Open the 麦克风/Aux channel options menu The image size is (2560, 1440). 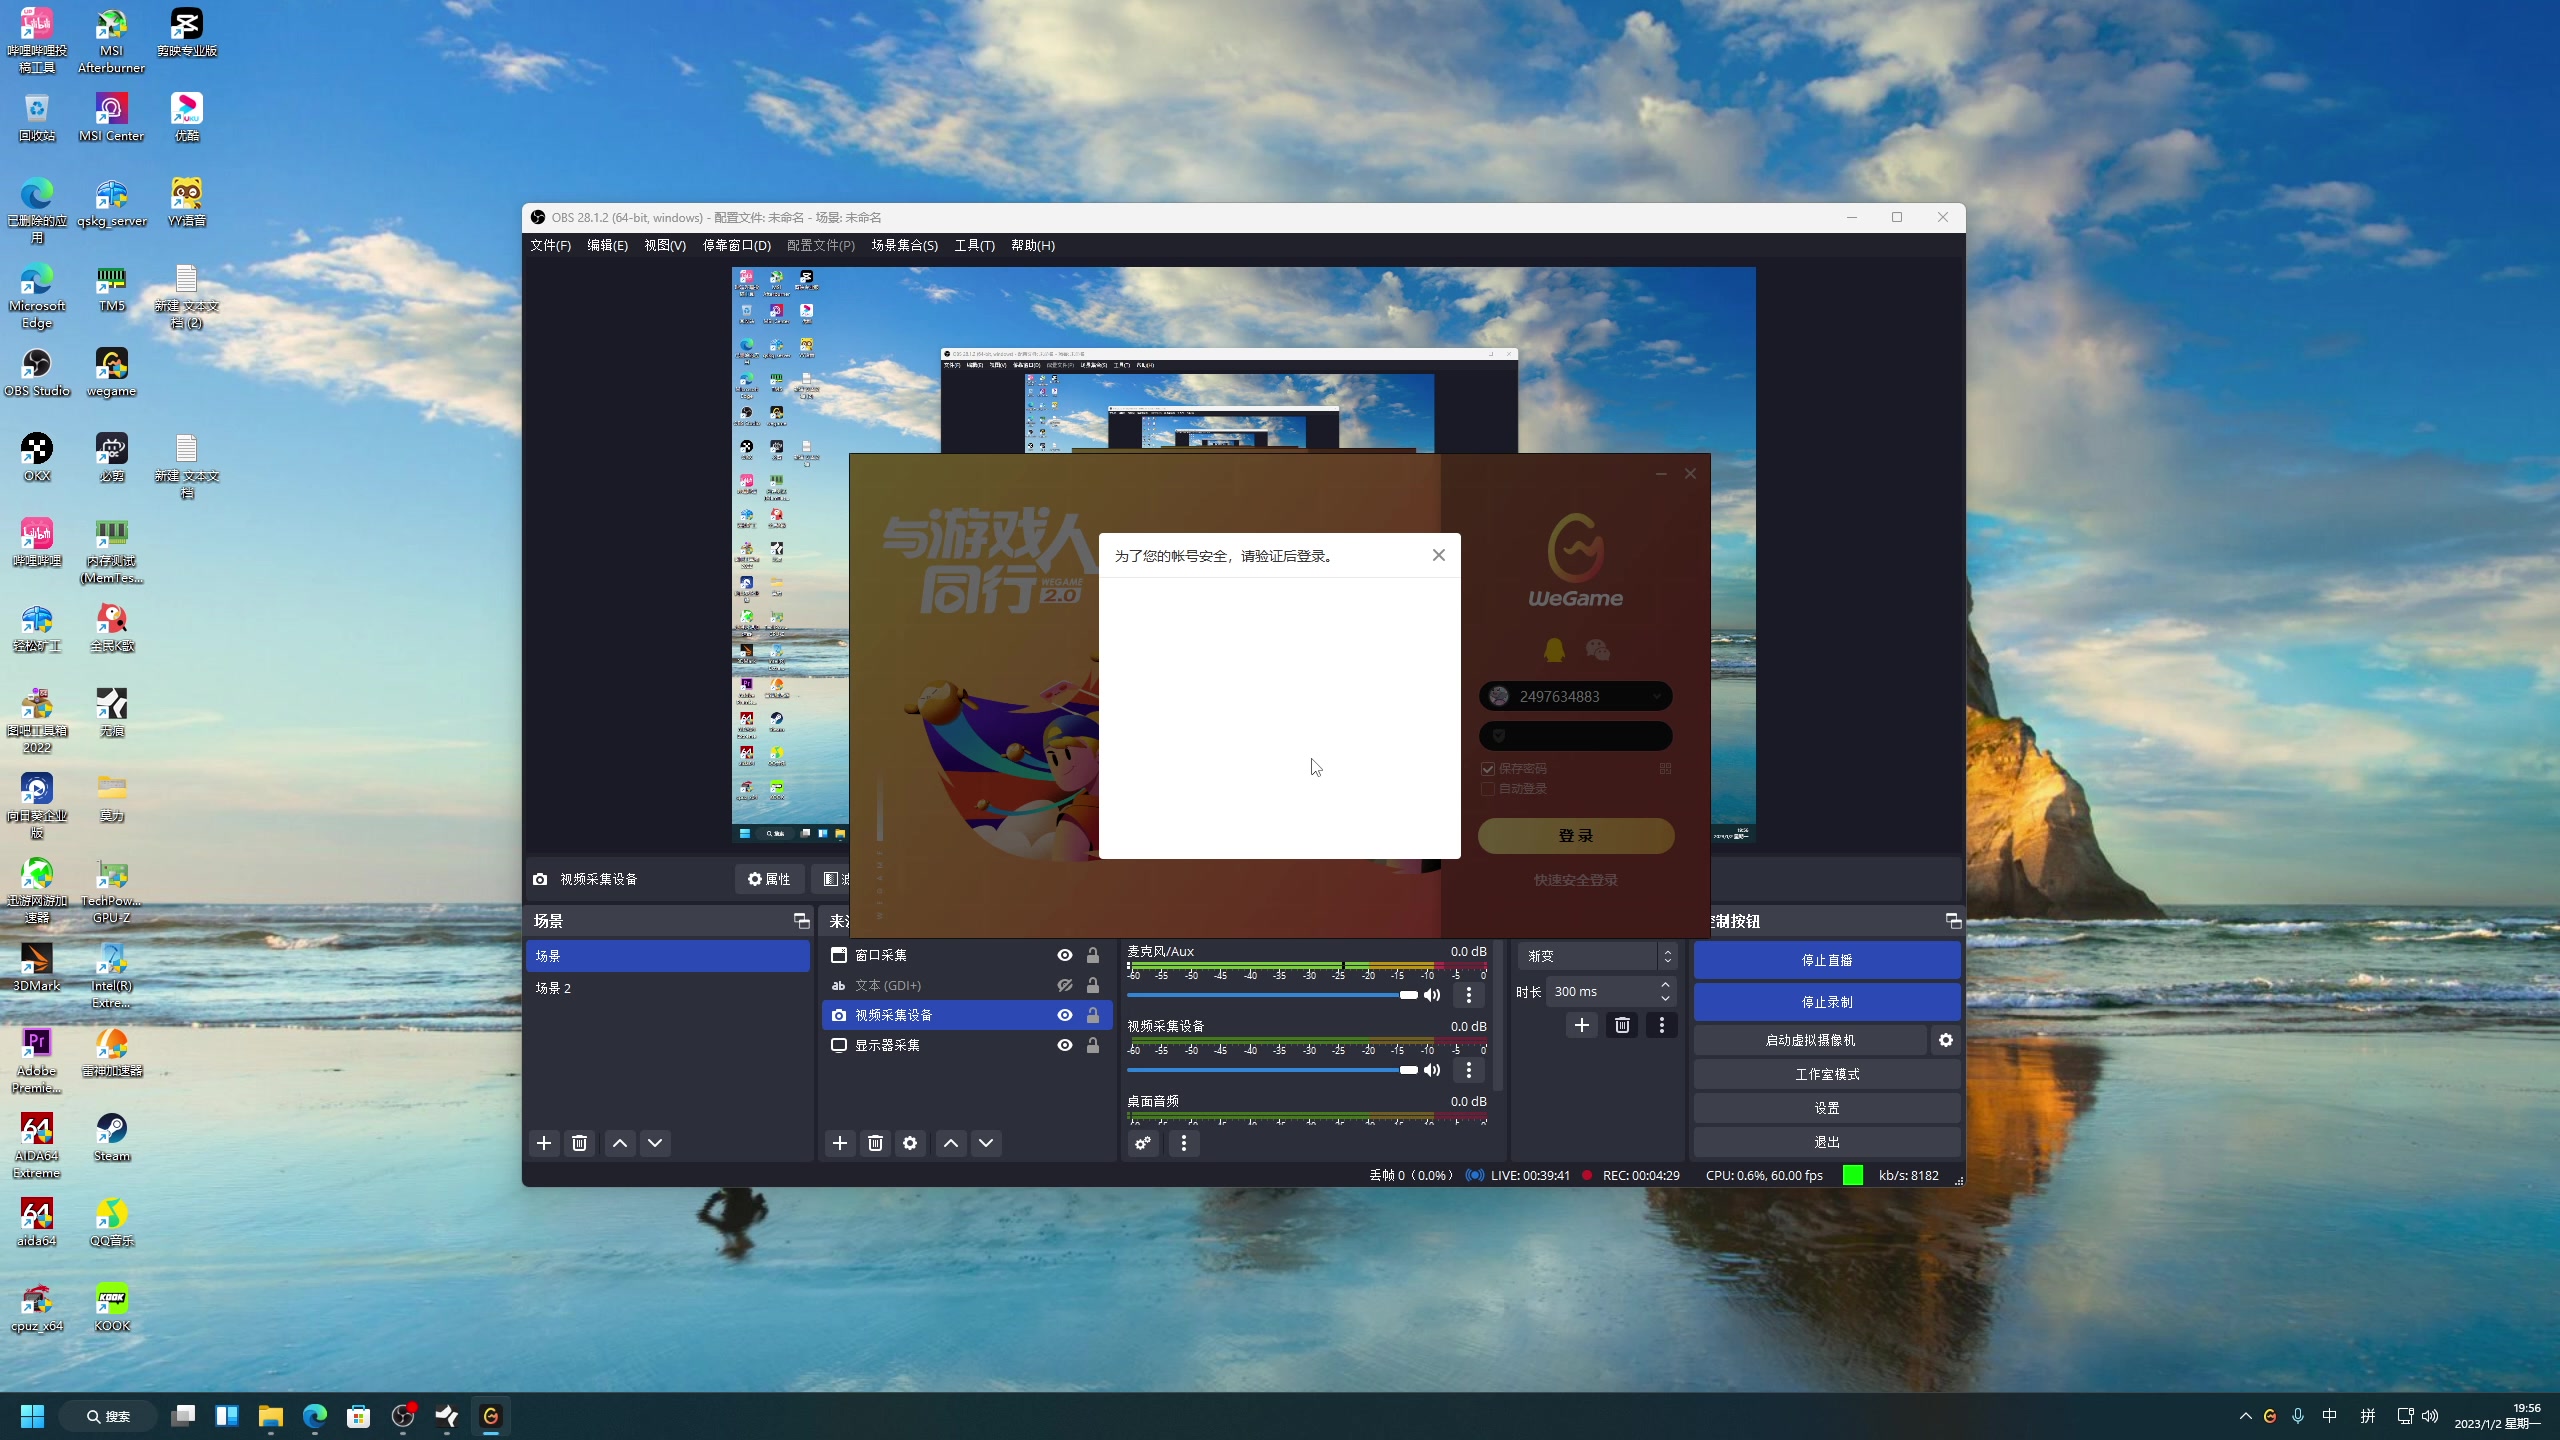point(1469,995)
